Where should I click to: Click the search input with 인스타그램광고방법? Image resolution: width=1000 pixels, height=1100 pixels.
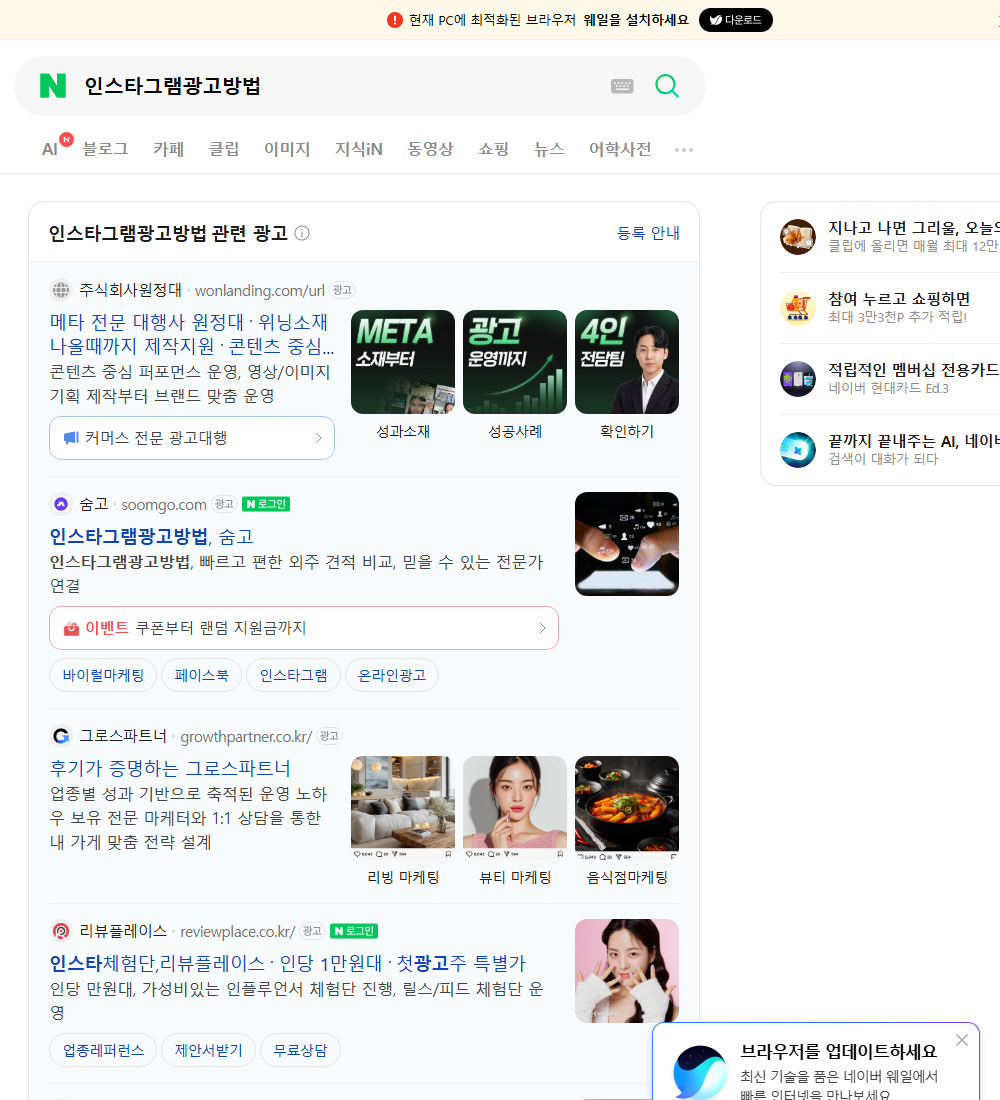tap(337, 86)
